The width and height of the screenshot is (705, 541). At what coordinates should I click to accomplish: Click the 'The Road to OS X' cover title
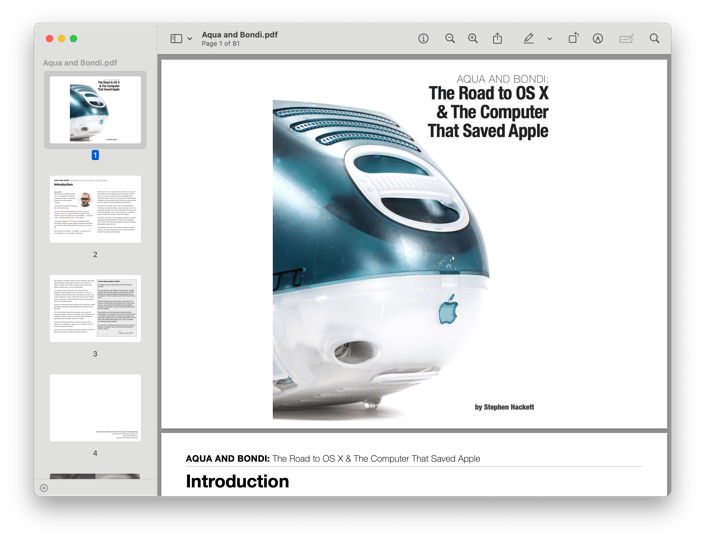tap(489, 93)
